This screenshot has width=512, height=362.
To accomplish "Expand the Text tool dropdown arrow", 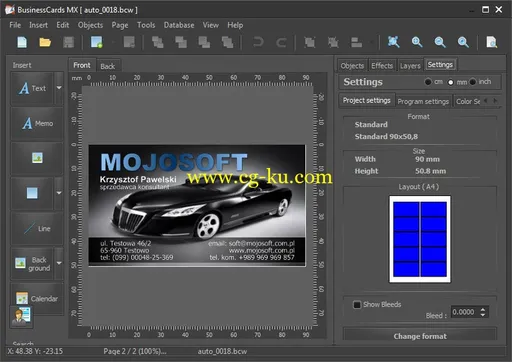I will coord(59,88).
